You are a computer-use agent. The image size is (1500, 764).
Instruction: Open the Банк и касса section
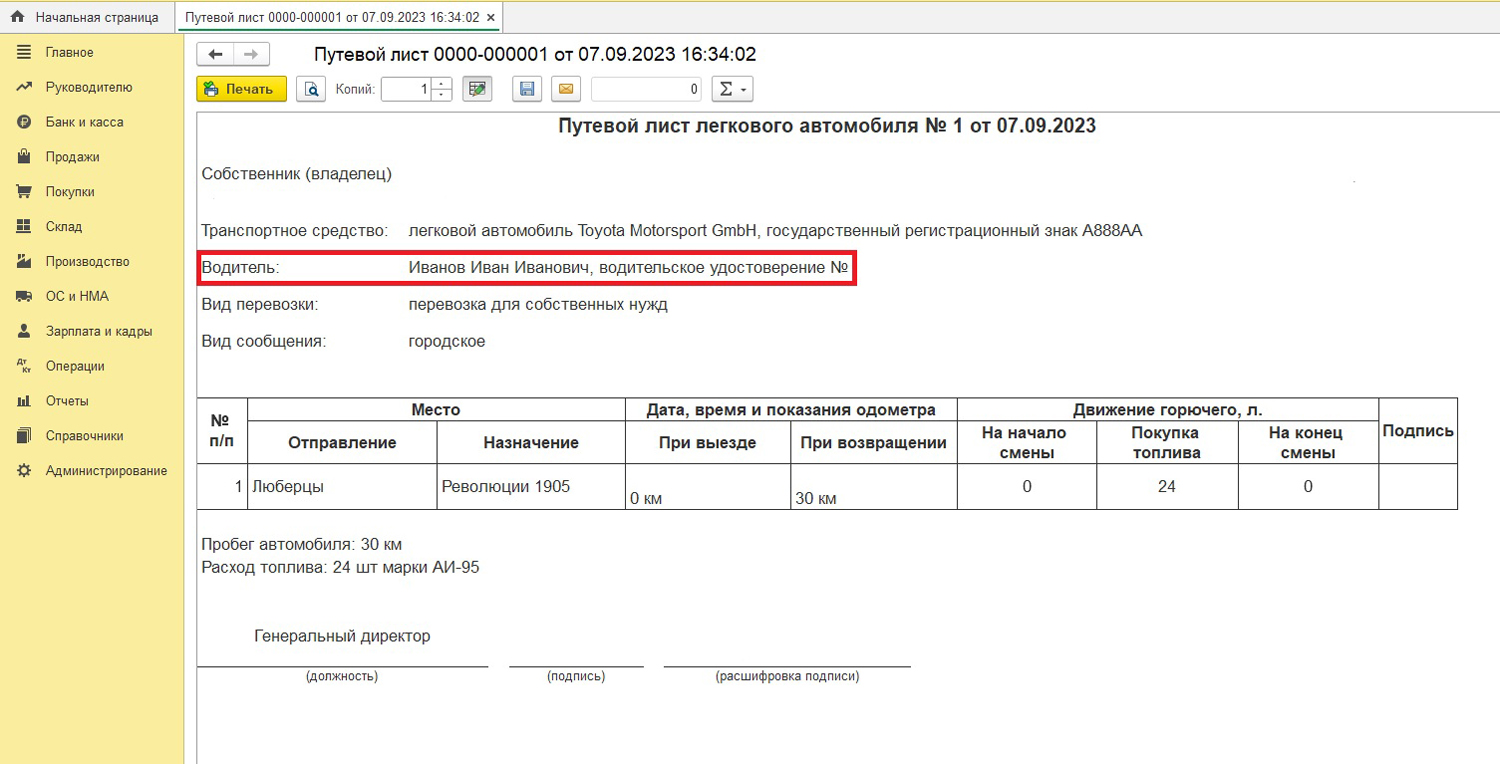click(x=84, y=122)
